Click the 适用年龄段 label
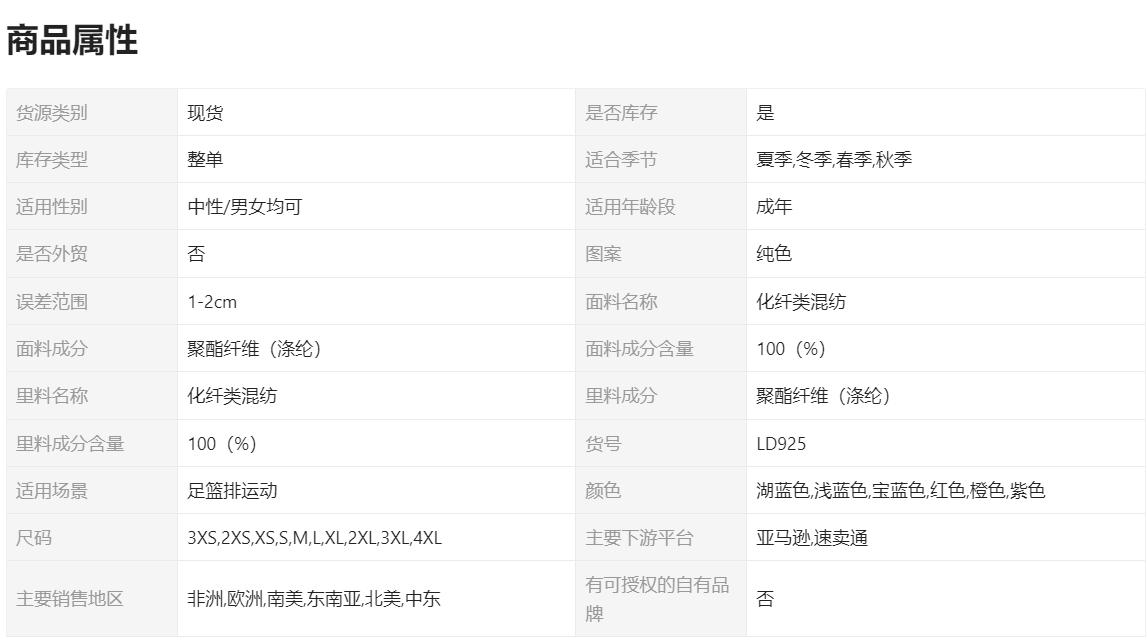The height and width of the screenshot is (637, 1146). pyautogui.click(x=630, y=207)
